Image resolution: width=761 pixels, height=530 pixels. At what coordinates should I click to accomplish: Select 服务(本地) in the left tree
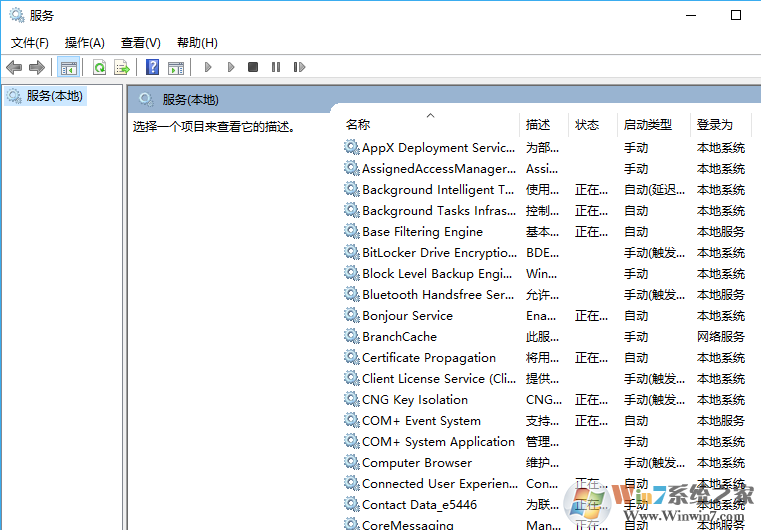pos(55,96)
